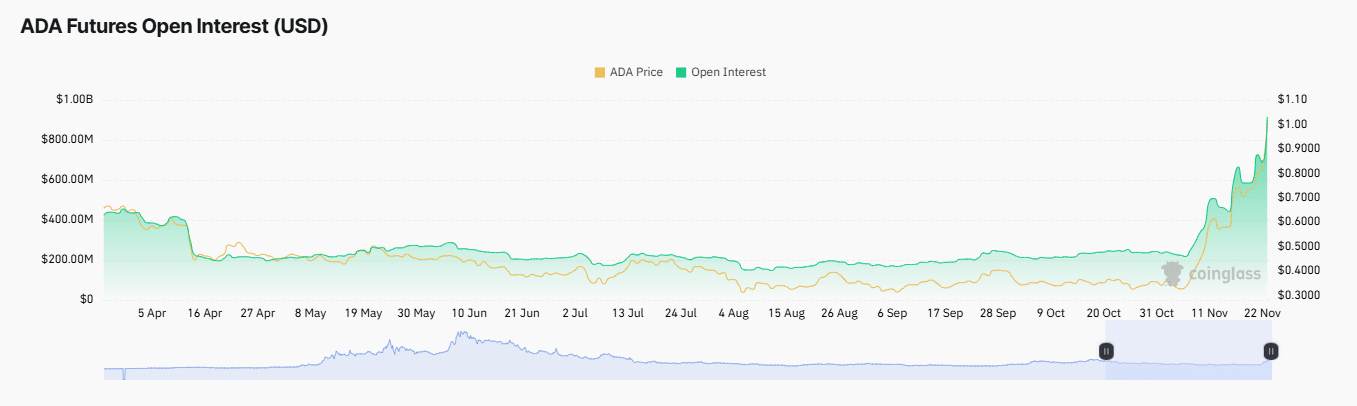
Task: Click the navigator chart's highest peak
Action: tap(461, 334)
